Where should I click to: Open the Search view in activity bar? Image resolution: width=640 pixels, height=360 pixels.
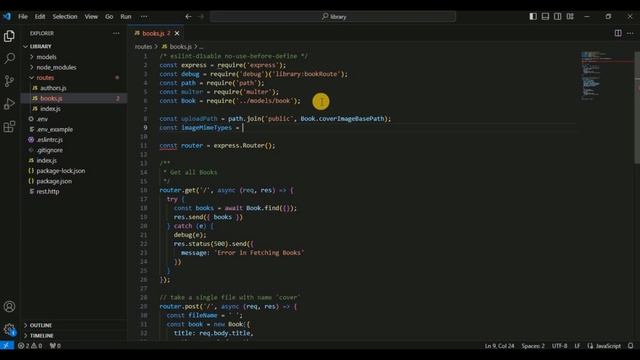point(9,58)
